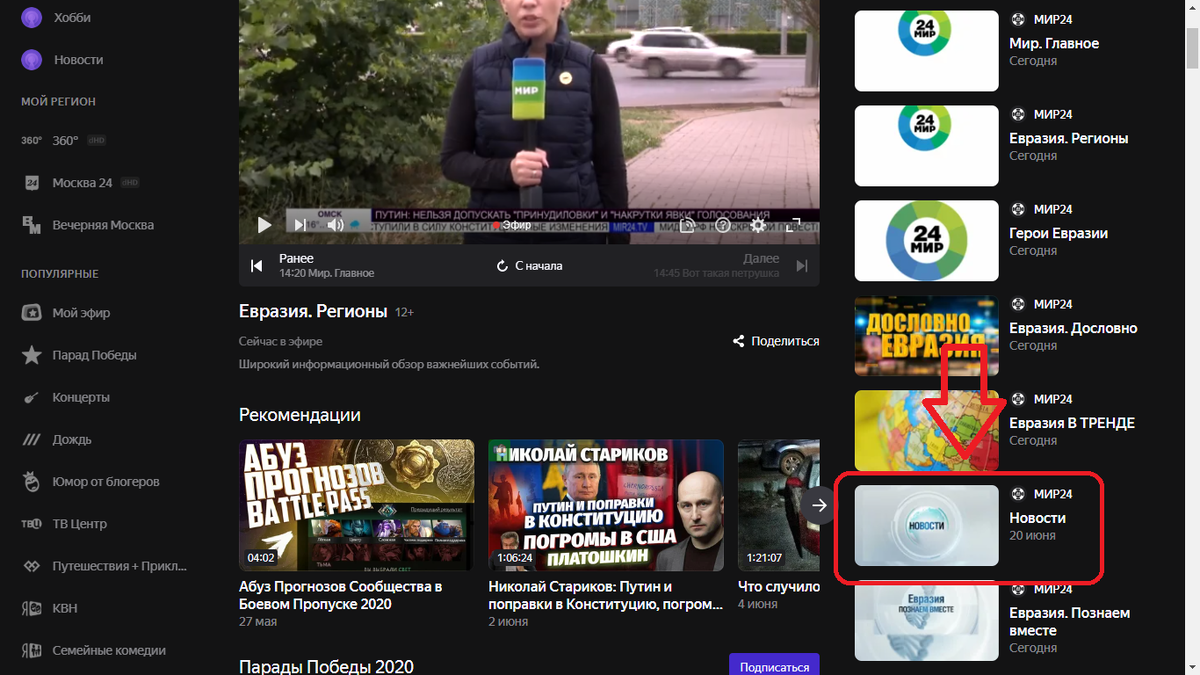Click the КВН sidebar icon

32,608
